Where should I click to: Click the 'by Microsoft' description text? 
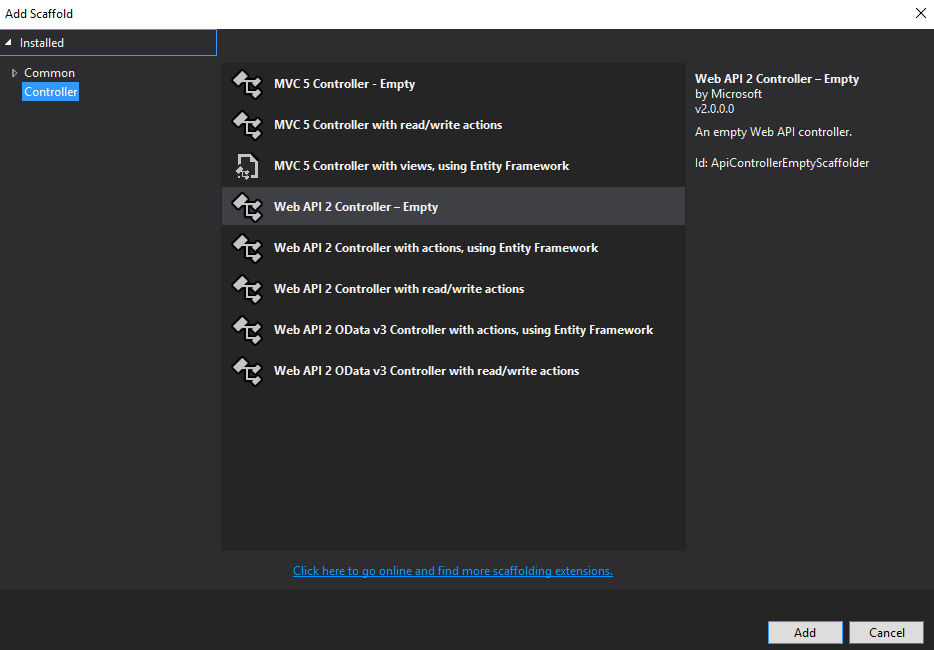pyautogui.click(x=728, y=94)
